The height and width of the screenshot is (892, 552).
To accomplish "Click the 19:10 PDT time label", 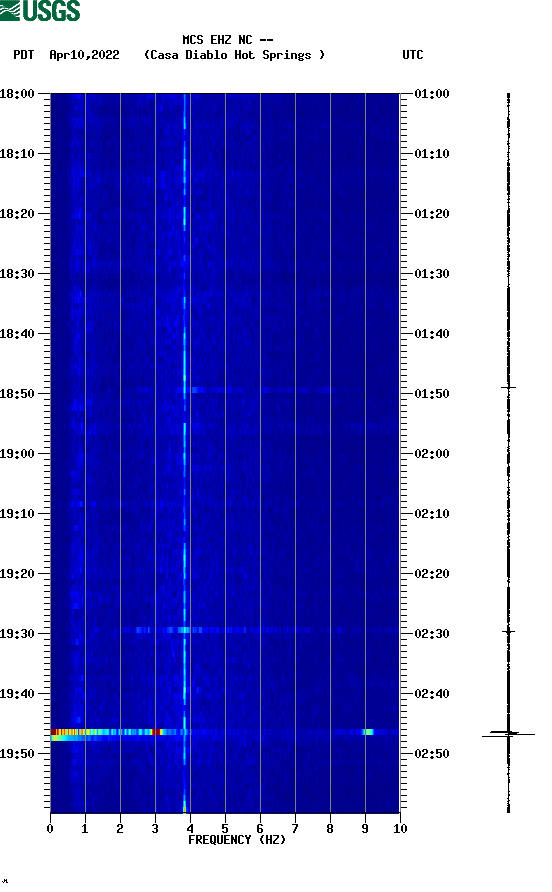I will click(x=17, y=514).
